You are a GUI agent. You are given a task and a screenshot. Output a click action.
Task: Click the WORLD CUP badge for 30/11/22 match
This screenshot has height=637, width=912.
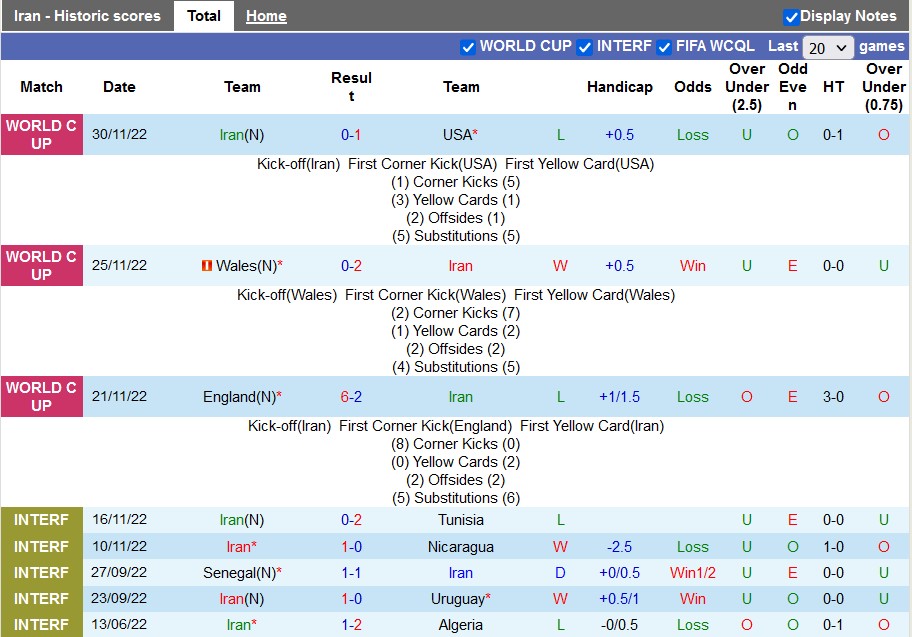[x=41, y=135]
